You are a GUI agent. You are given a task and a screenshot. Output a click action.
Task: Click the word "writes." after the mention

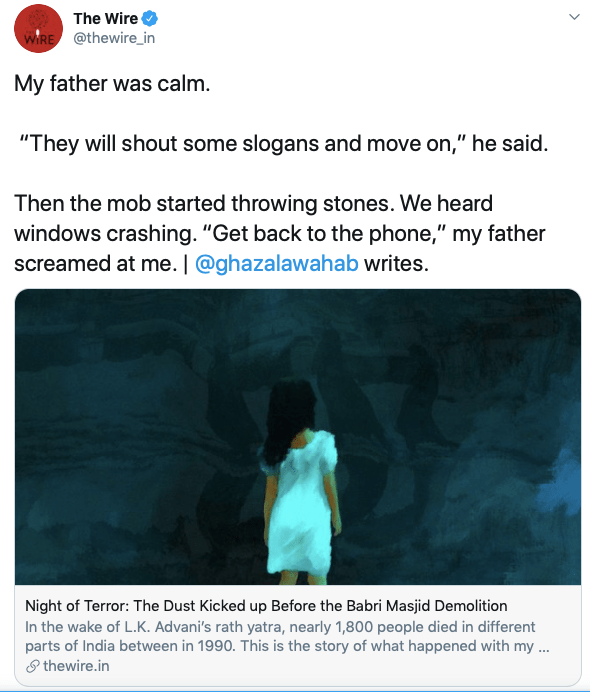(x=396, y=263)
